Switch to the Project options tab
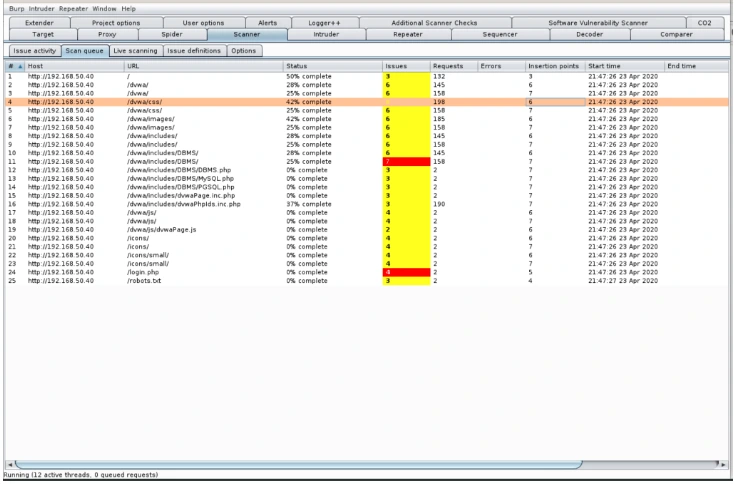The height and width of the screenshot is (484, 734). [116, 22]
